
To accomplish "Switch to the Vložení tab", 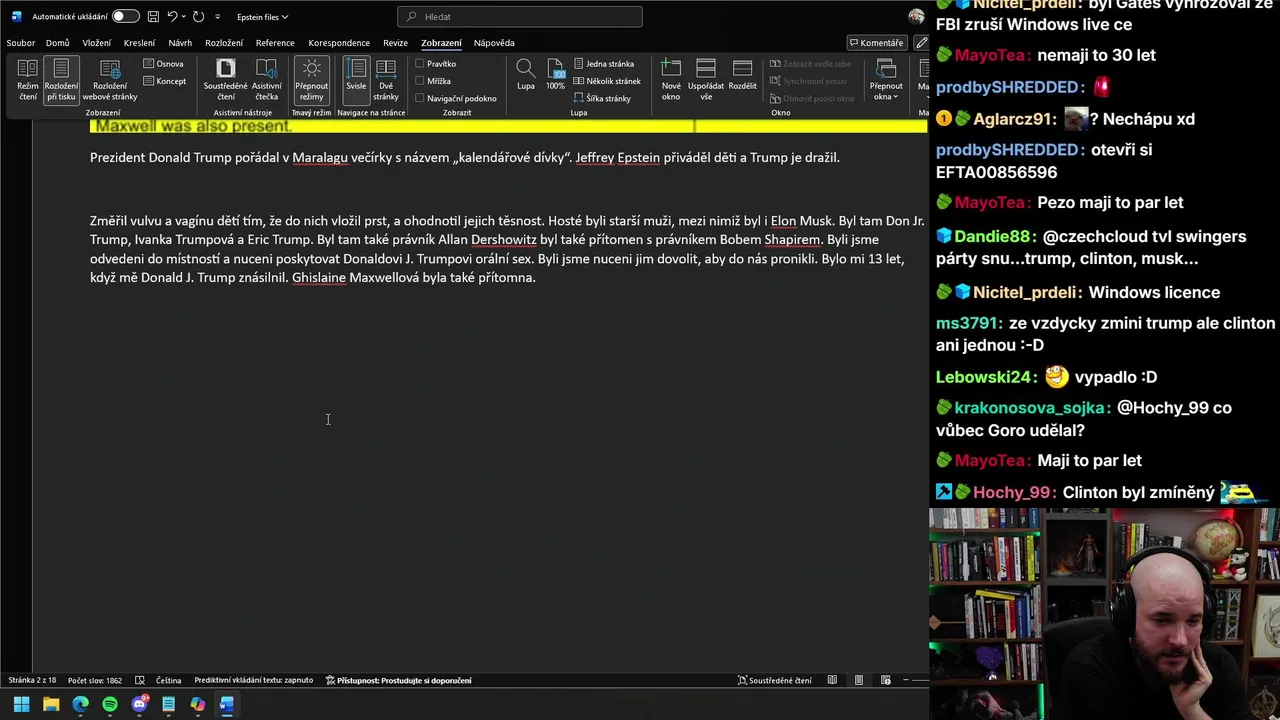I will click(x=97, y=43).
